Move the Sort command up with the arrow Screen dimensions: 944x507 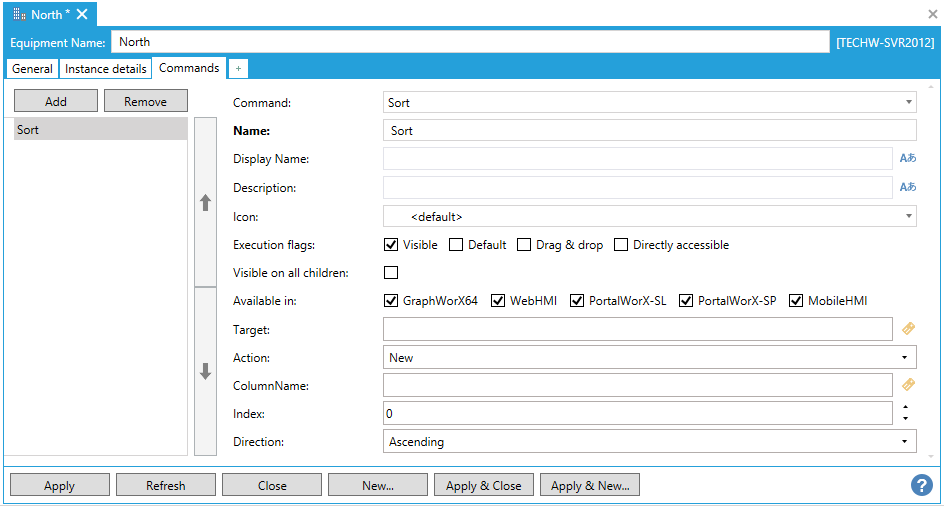tap(205, 202)
